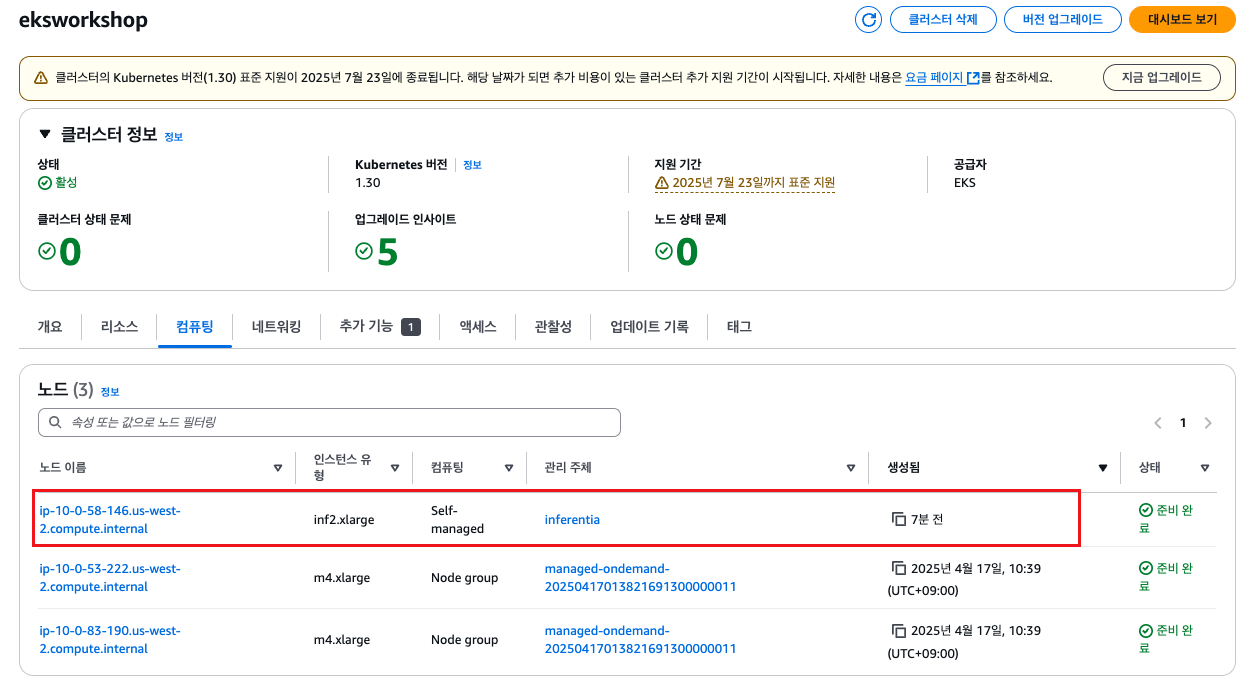Click the 활성 status check icon

pos(44,183)
